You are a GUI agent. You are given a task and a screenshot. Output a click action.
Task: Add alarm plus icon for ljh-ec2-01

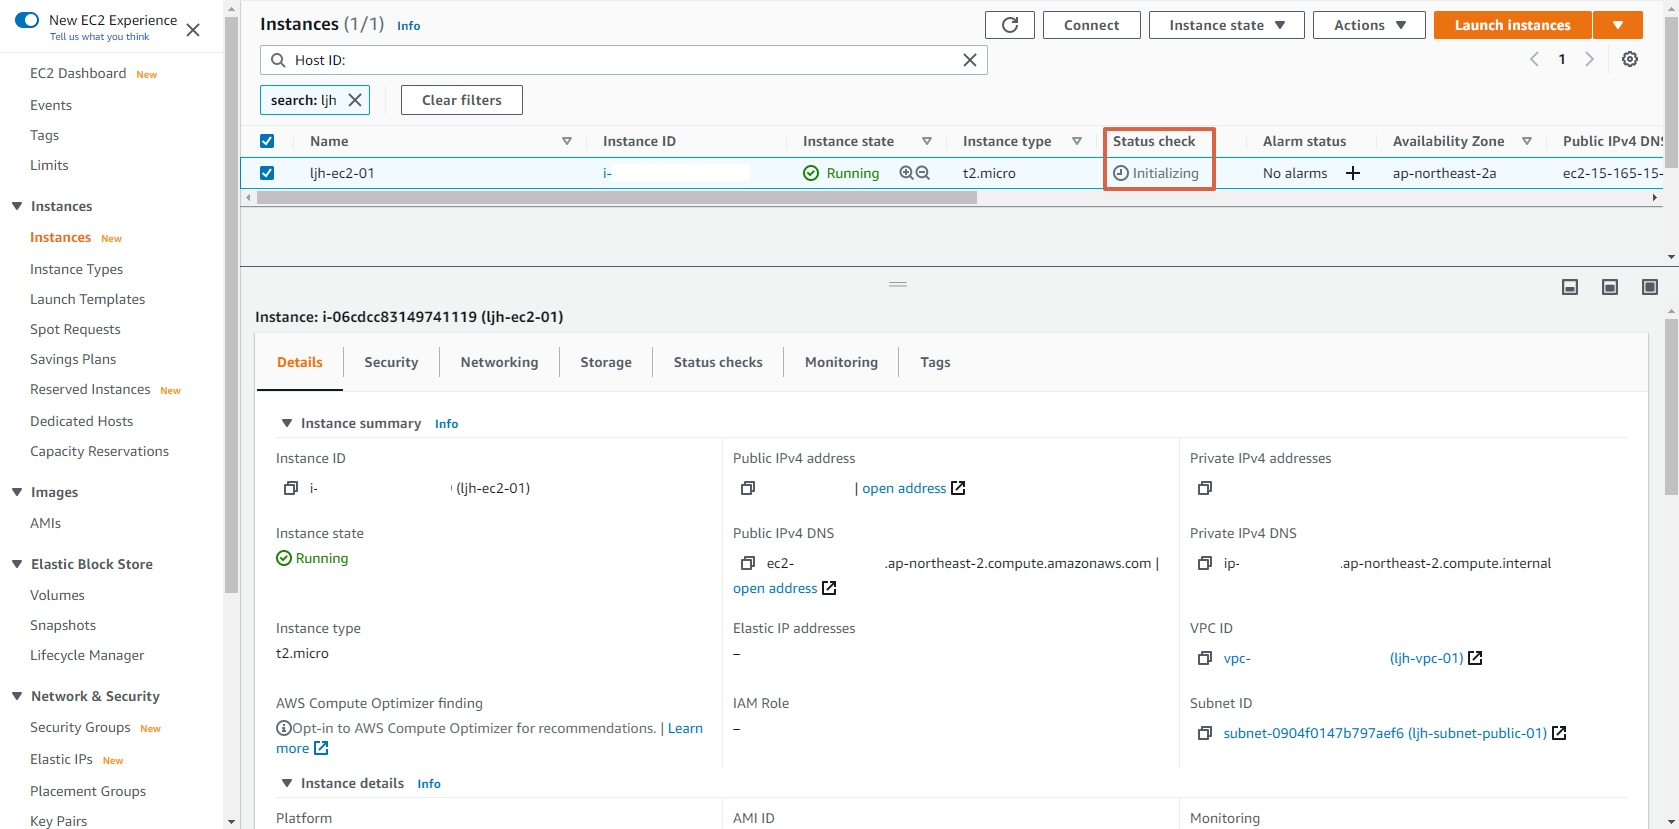click(1353, 173)
